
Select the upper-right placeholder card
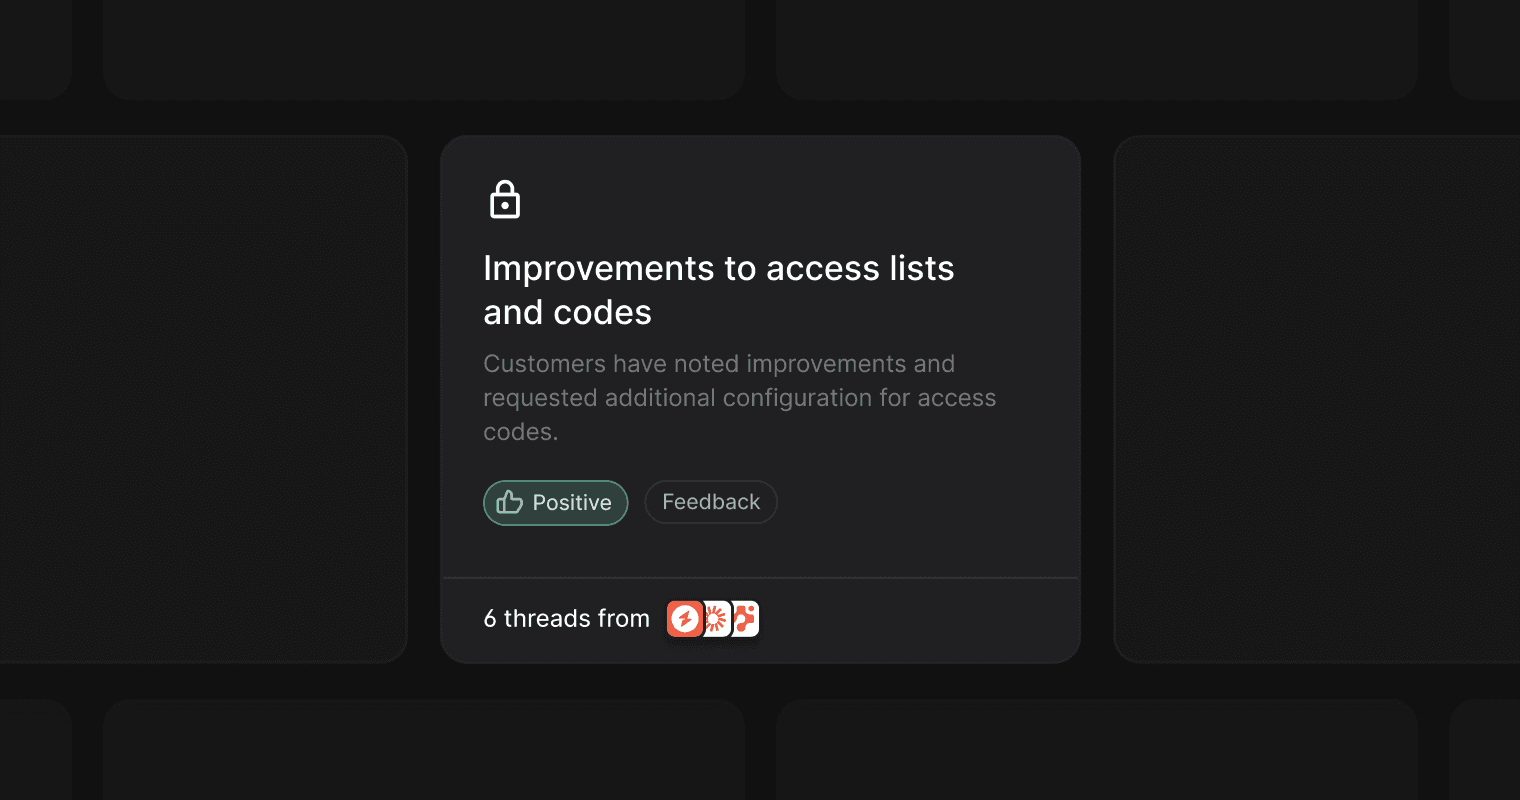coord(1097,50)
